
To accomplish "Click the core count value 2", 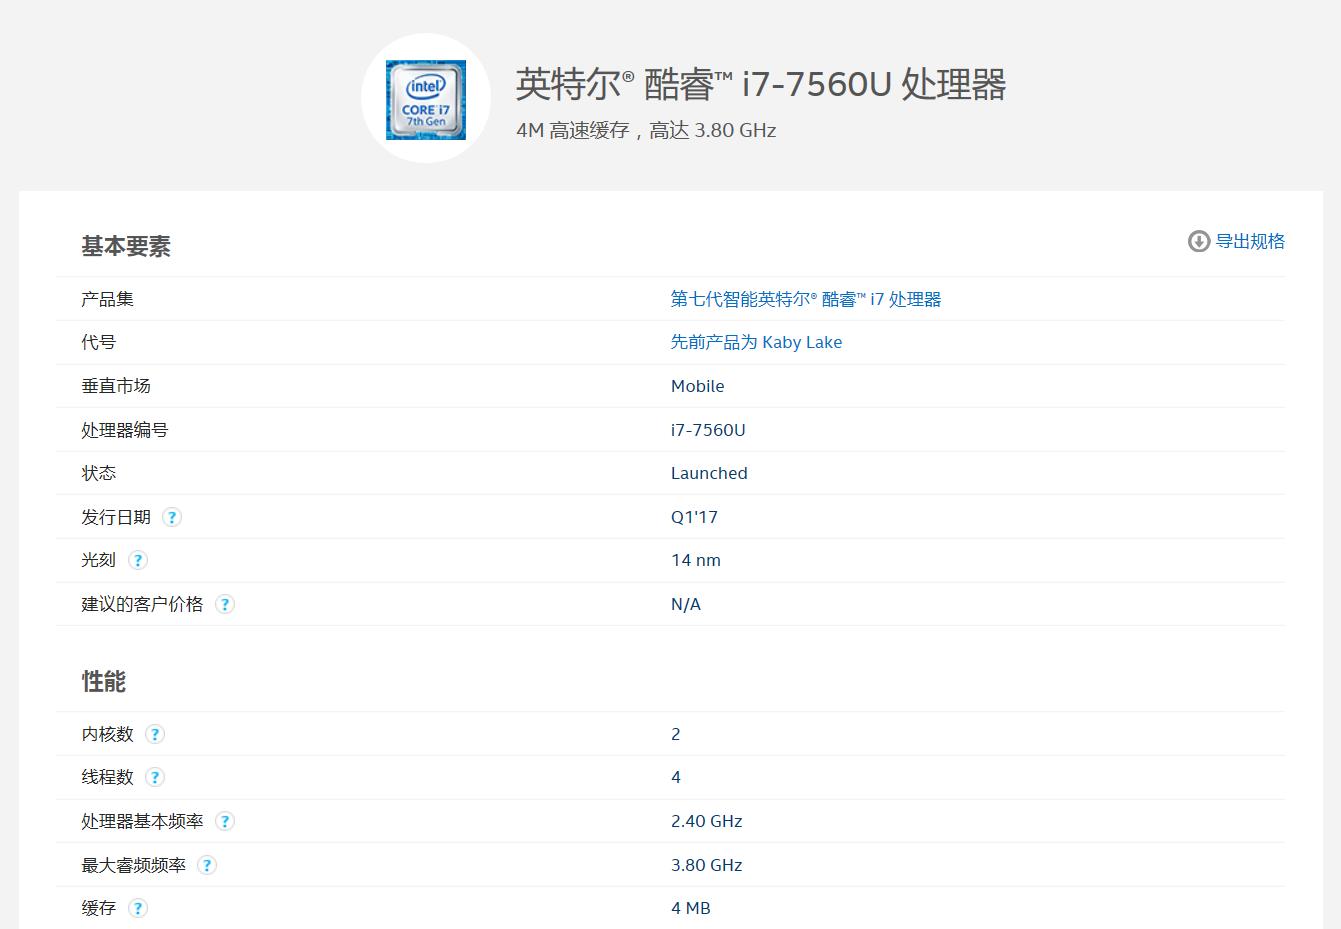I will click(676, 734).
